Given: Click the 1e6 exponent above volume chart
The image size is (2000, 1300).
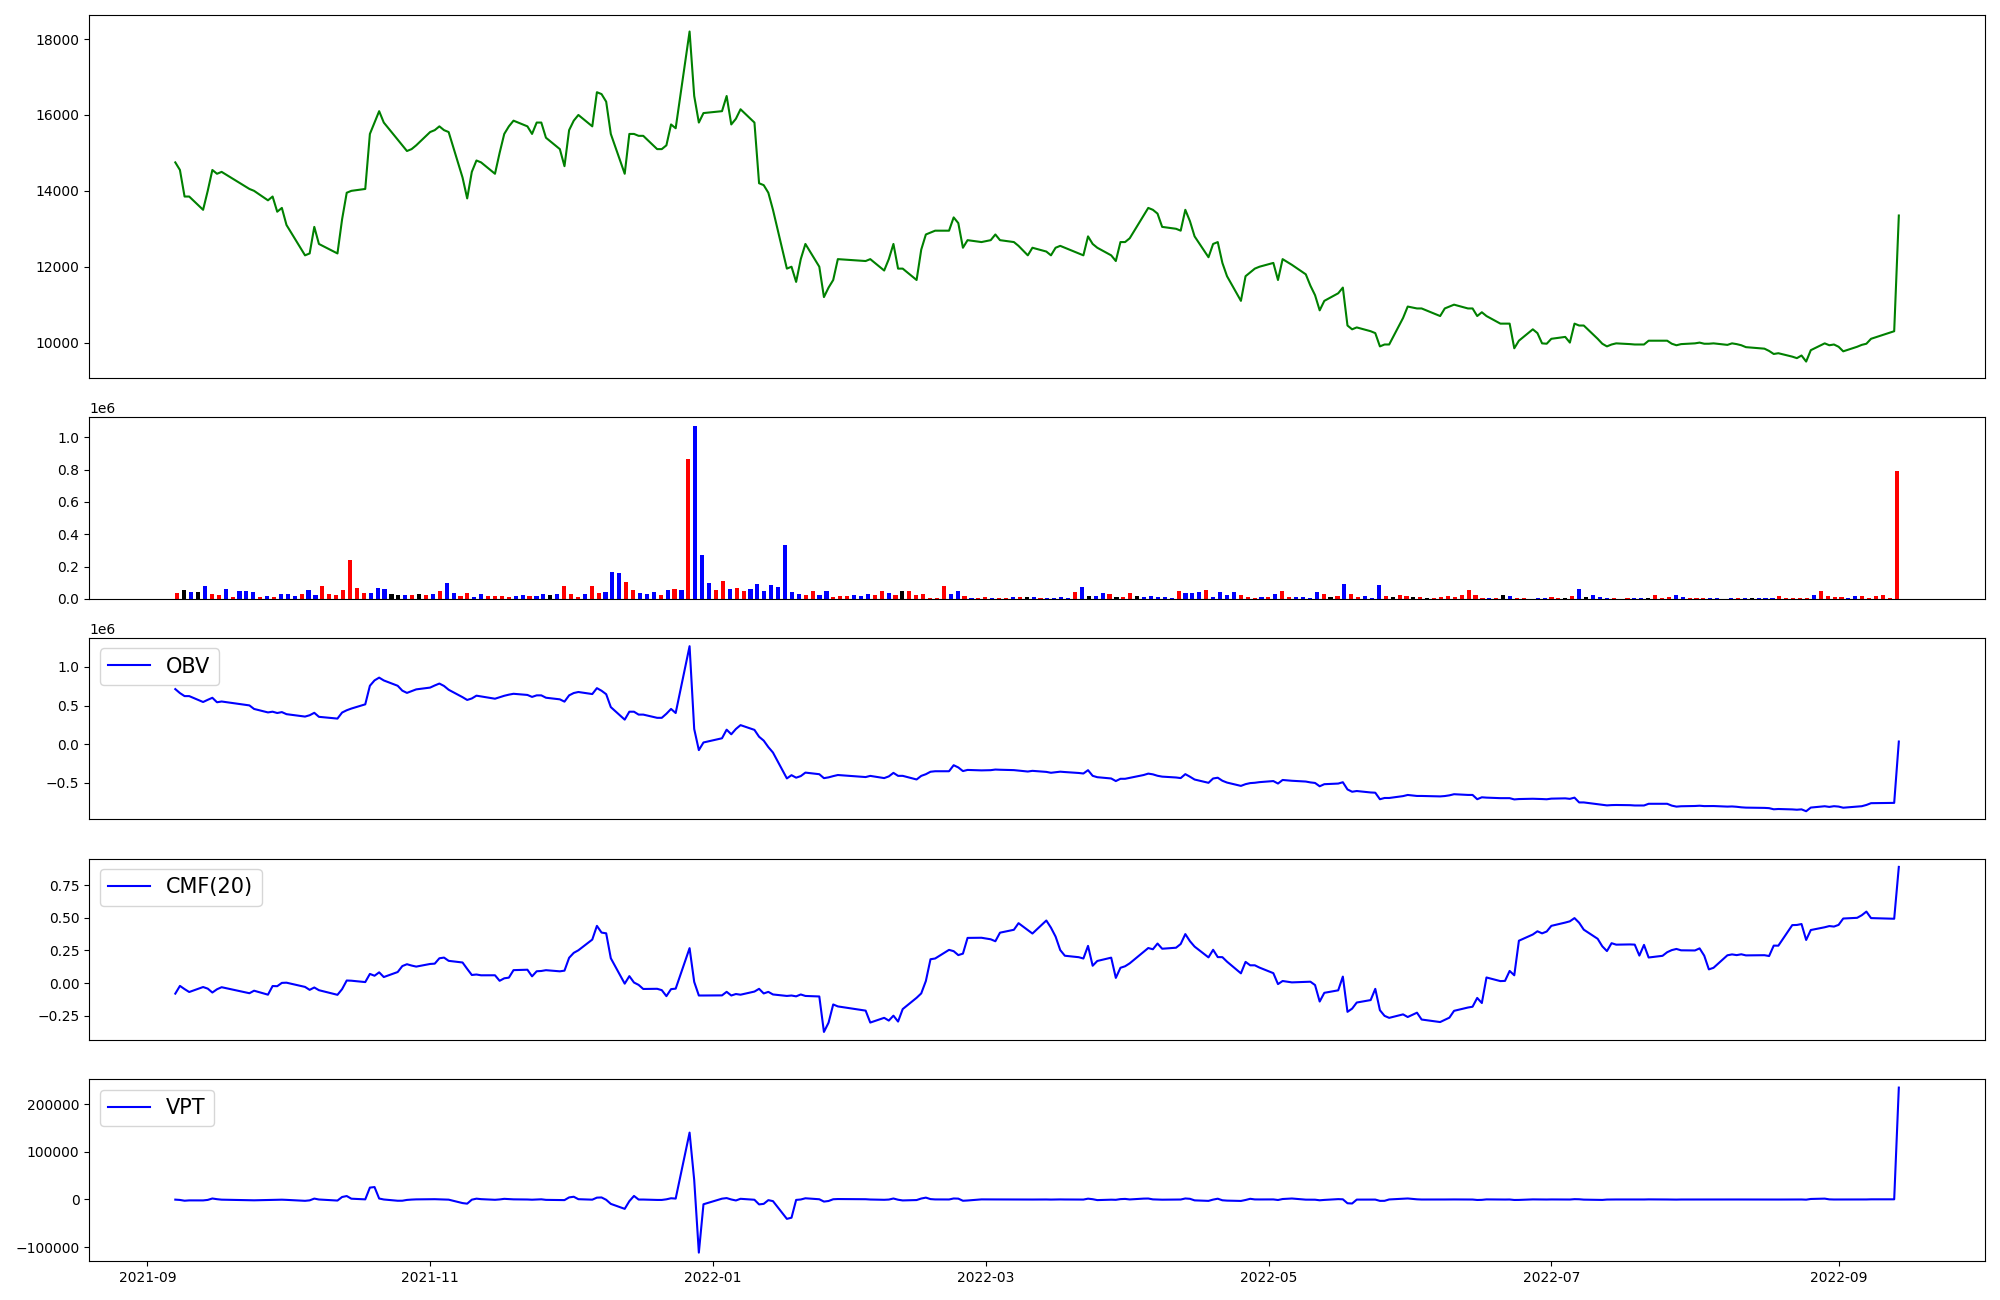Looking at the screenshot, I should (102, 408).
